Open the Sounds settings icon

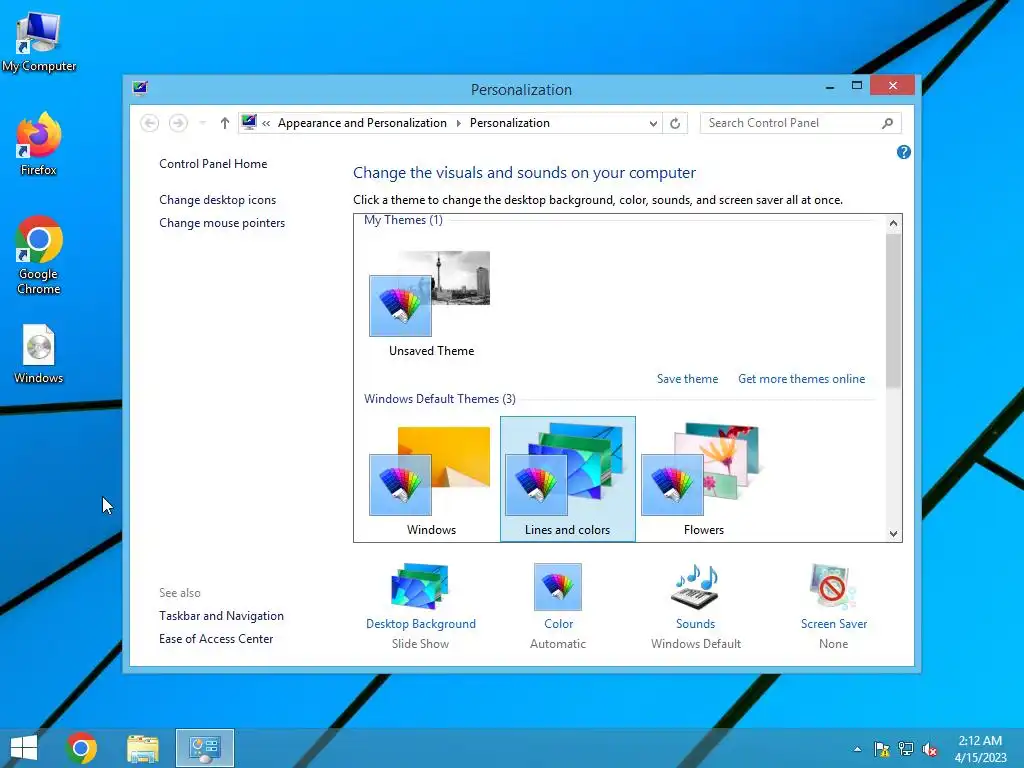[x=696, y=586]
